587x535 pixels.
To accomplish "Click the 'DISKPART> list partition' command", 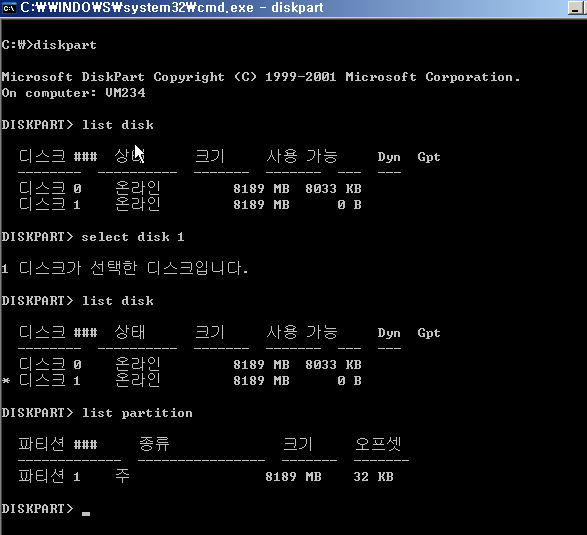I will [x=97, y=413].
